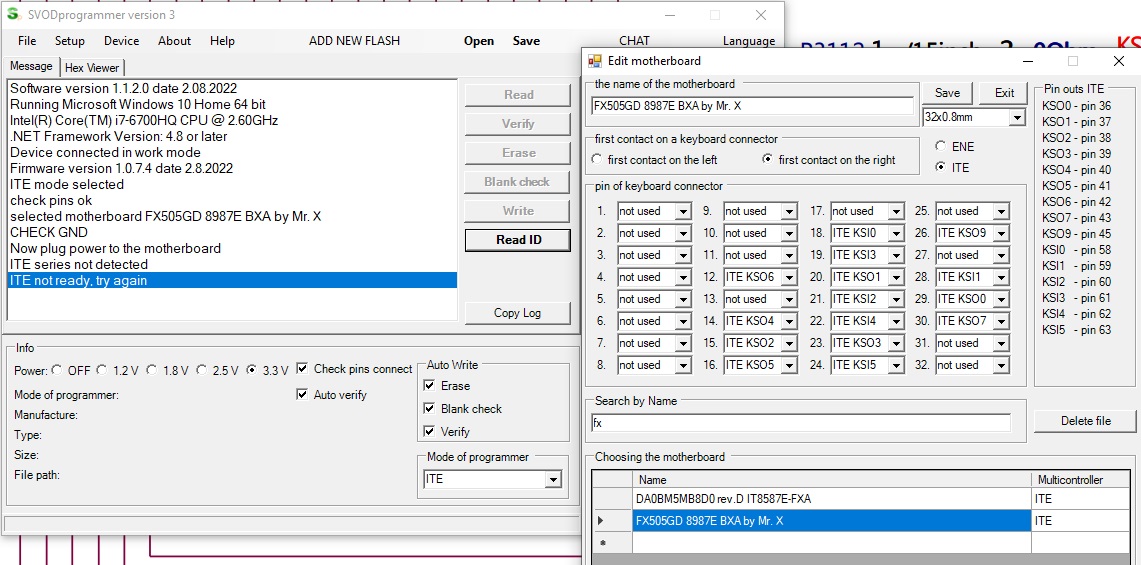Click Save in Edit motherboard dialog
Image resolution: width=1141 pixels, height=565 pixels.
pyautogui.click(x=947, y=93)
